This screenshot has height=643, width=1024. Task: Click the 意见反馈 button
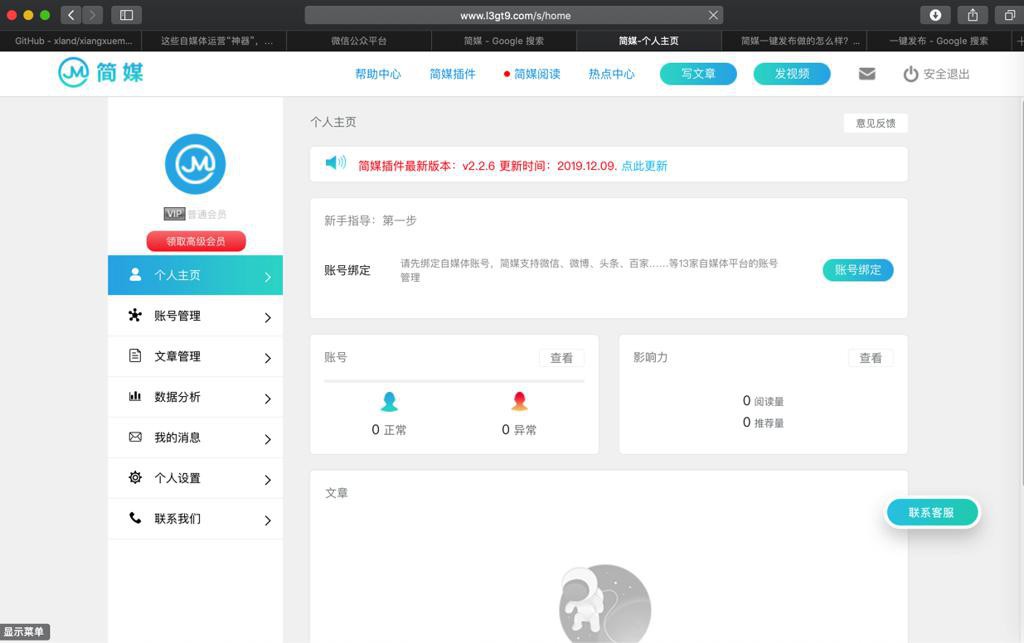tap(875, 123)
